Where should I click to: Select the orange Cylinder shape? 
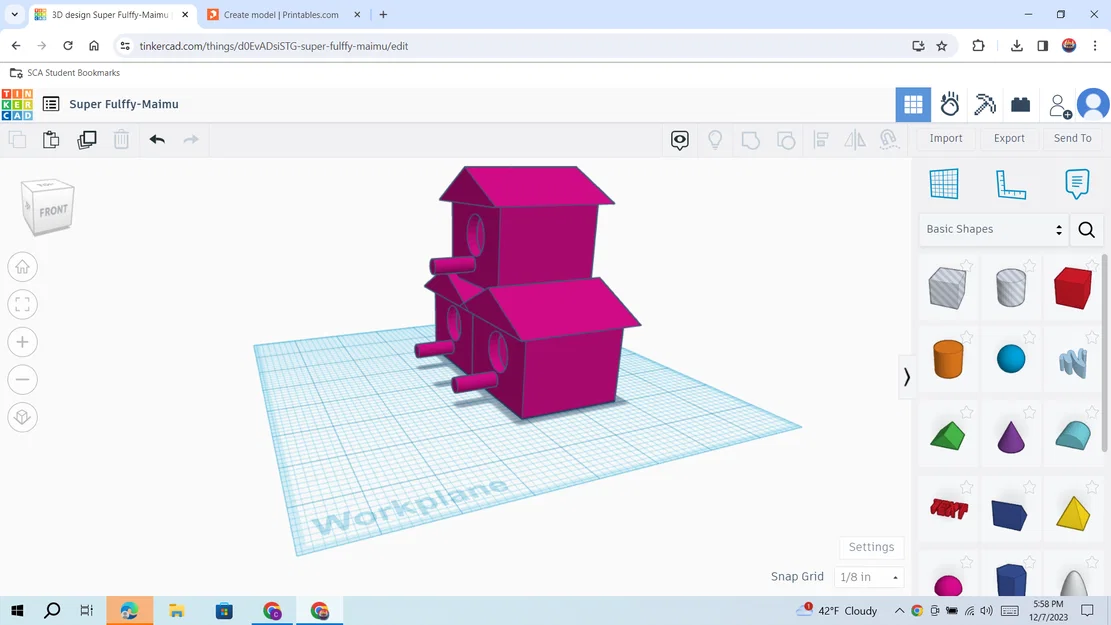pyautogui.click(x=948, y=359)
